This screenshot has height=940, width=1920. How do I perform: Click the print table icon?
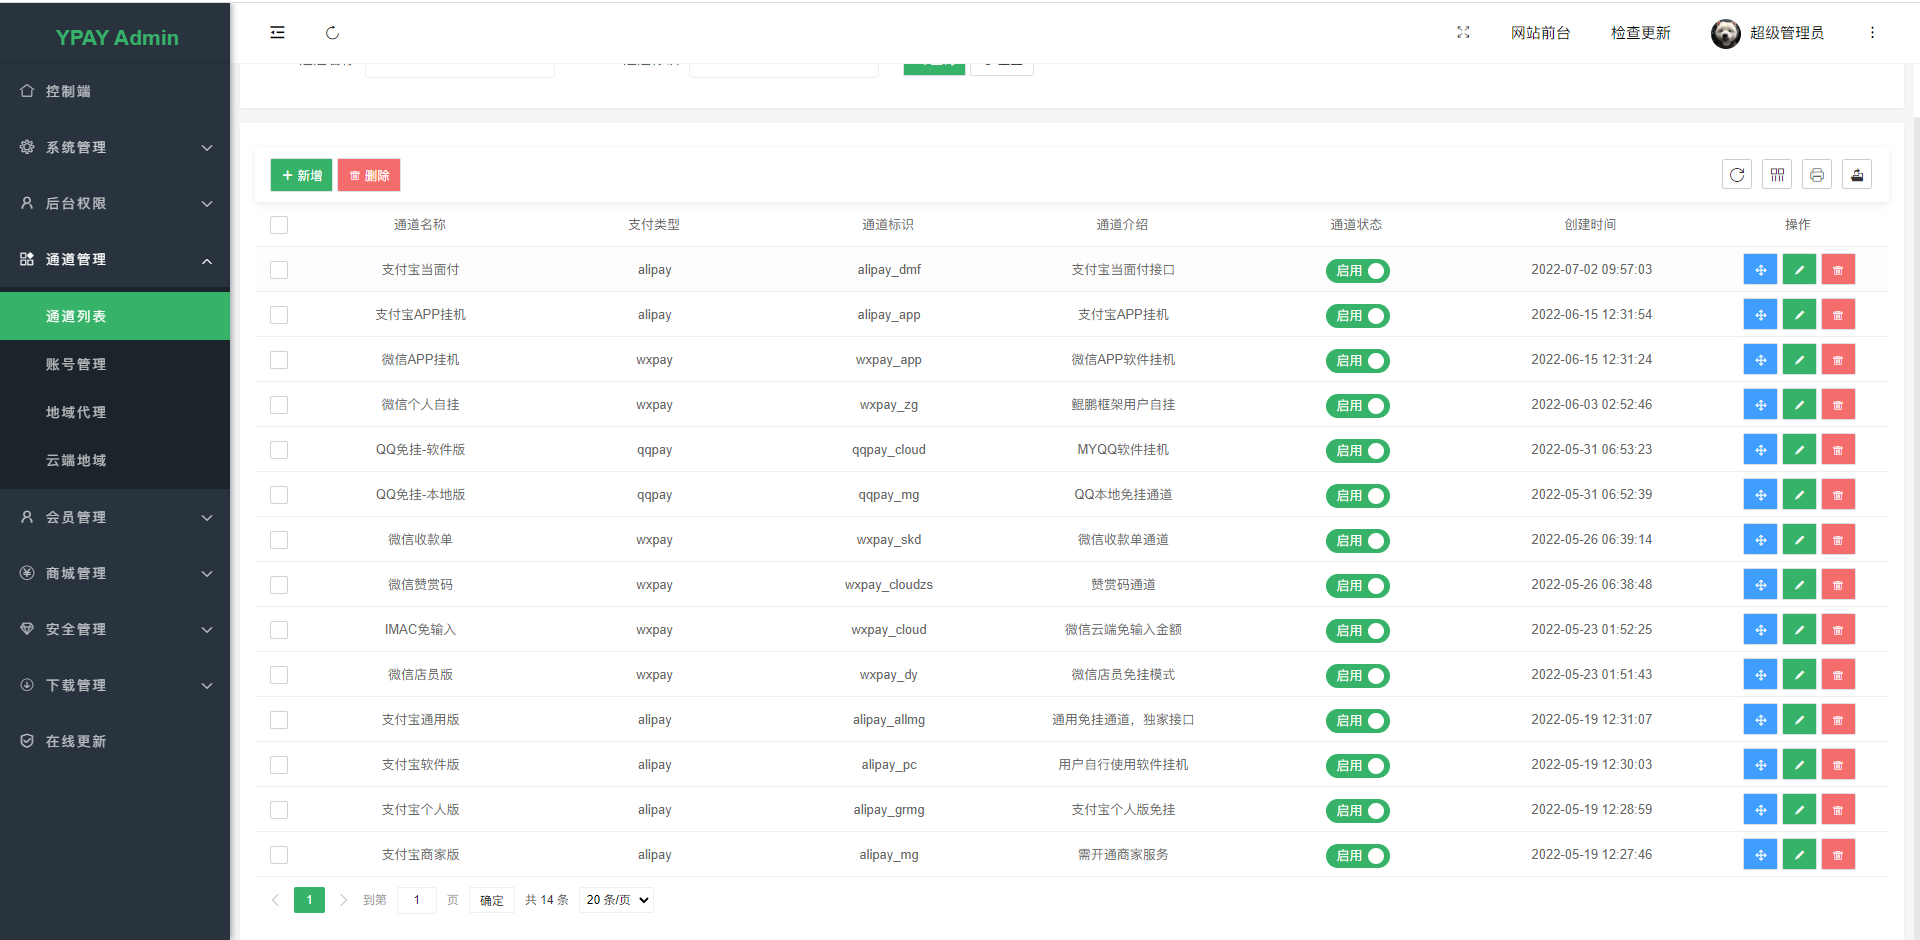pyautogui.click(x=1817, y=175)
